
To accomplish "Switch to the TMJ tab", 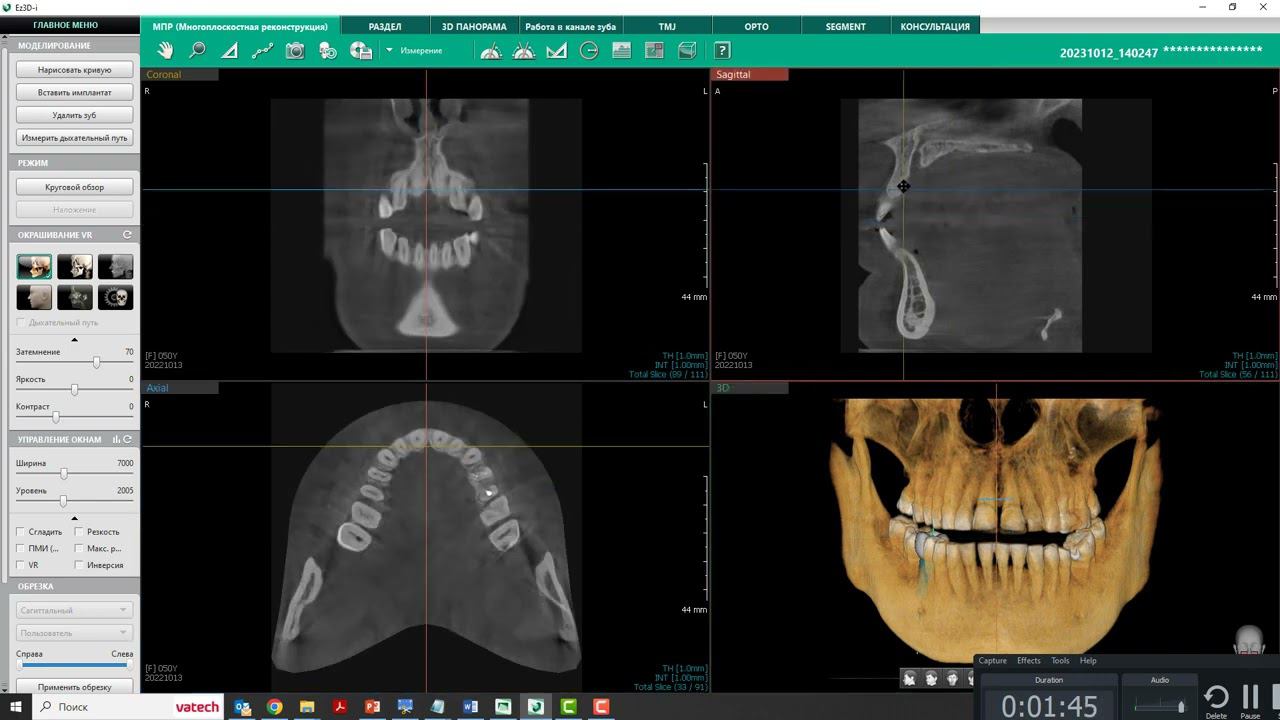I will tap(667, 26).
